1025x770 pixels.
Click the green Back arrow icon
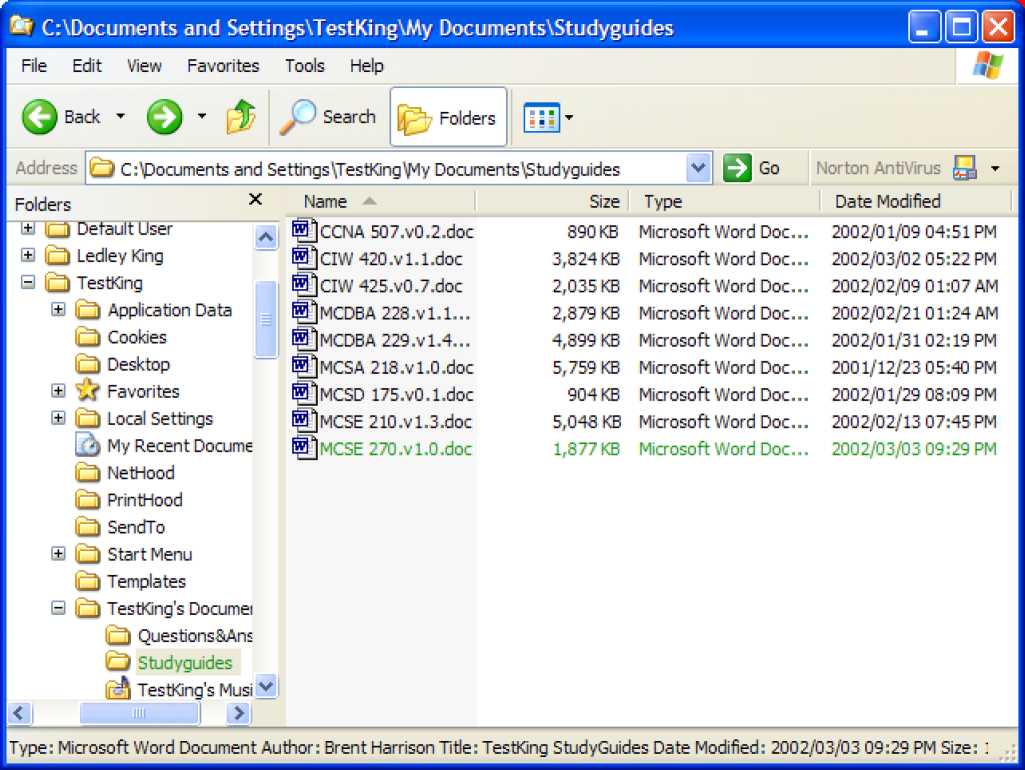[40, 117]
